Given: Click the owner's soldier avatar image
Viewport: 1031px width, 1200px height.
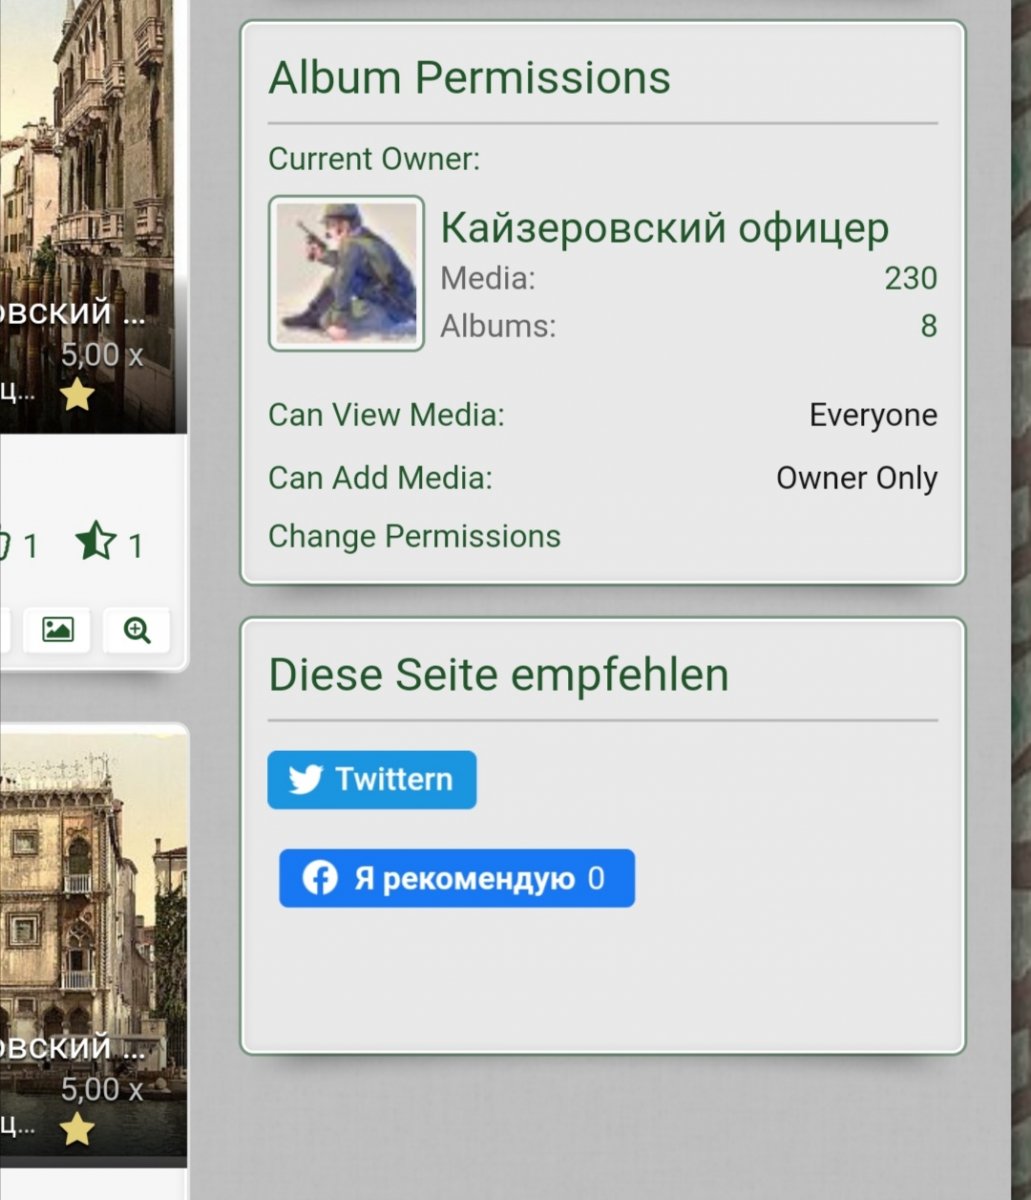Looking at the screenshot, I should 346,273.
